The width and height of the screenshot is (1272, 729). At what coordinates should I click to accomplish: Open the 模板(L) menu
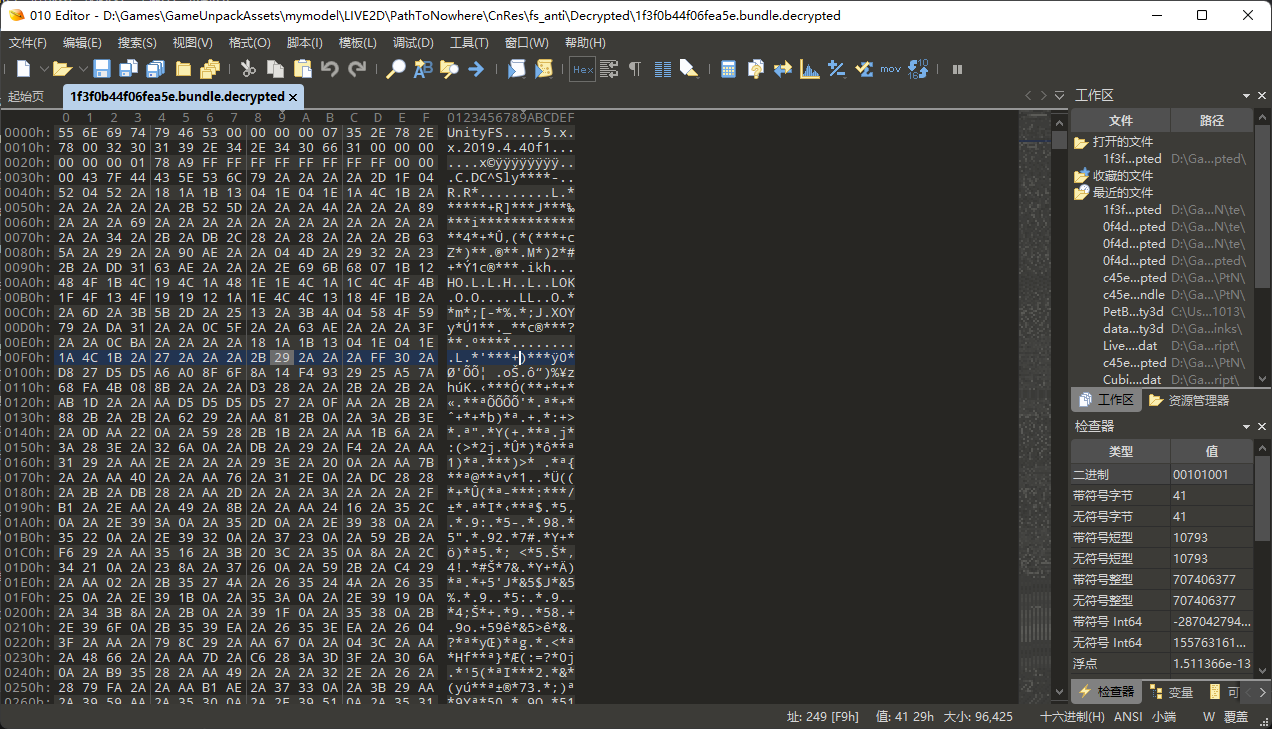point(357,43)
